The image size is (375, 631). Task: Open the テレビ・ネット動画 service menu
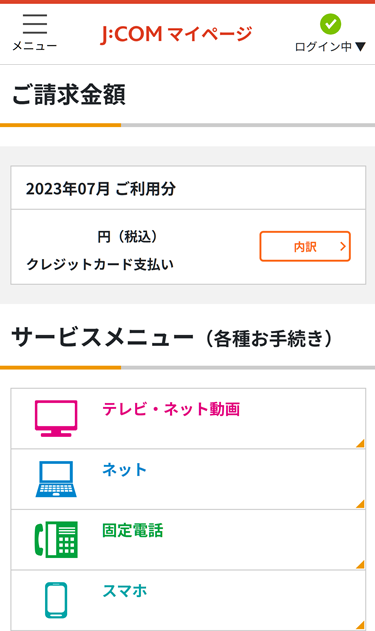click(x=188, y=419)
